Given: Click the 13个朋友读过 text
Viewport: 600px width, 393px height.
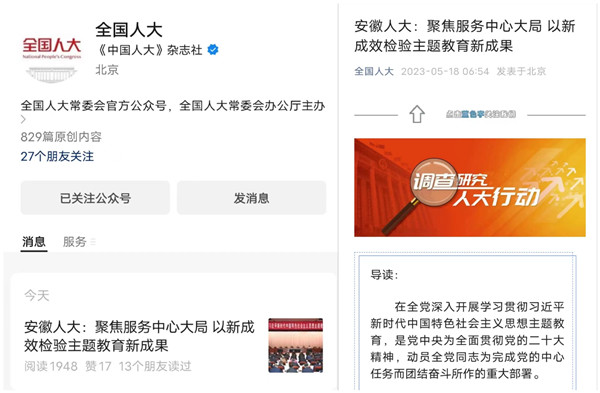Looking at the screenshot, I should 155,366.
